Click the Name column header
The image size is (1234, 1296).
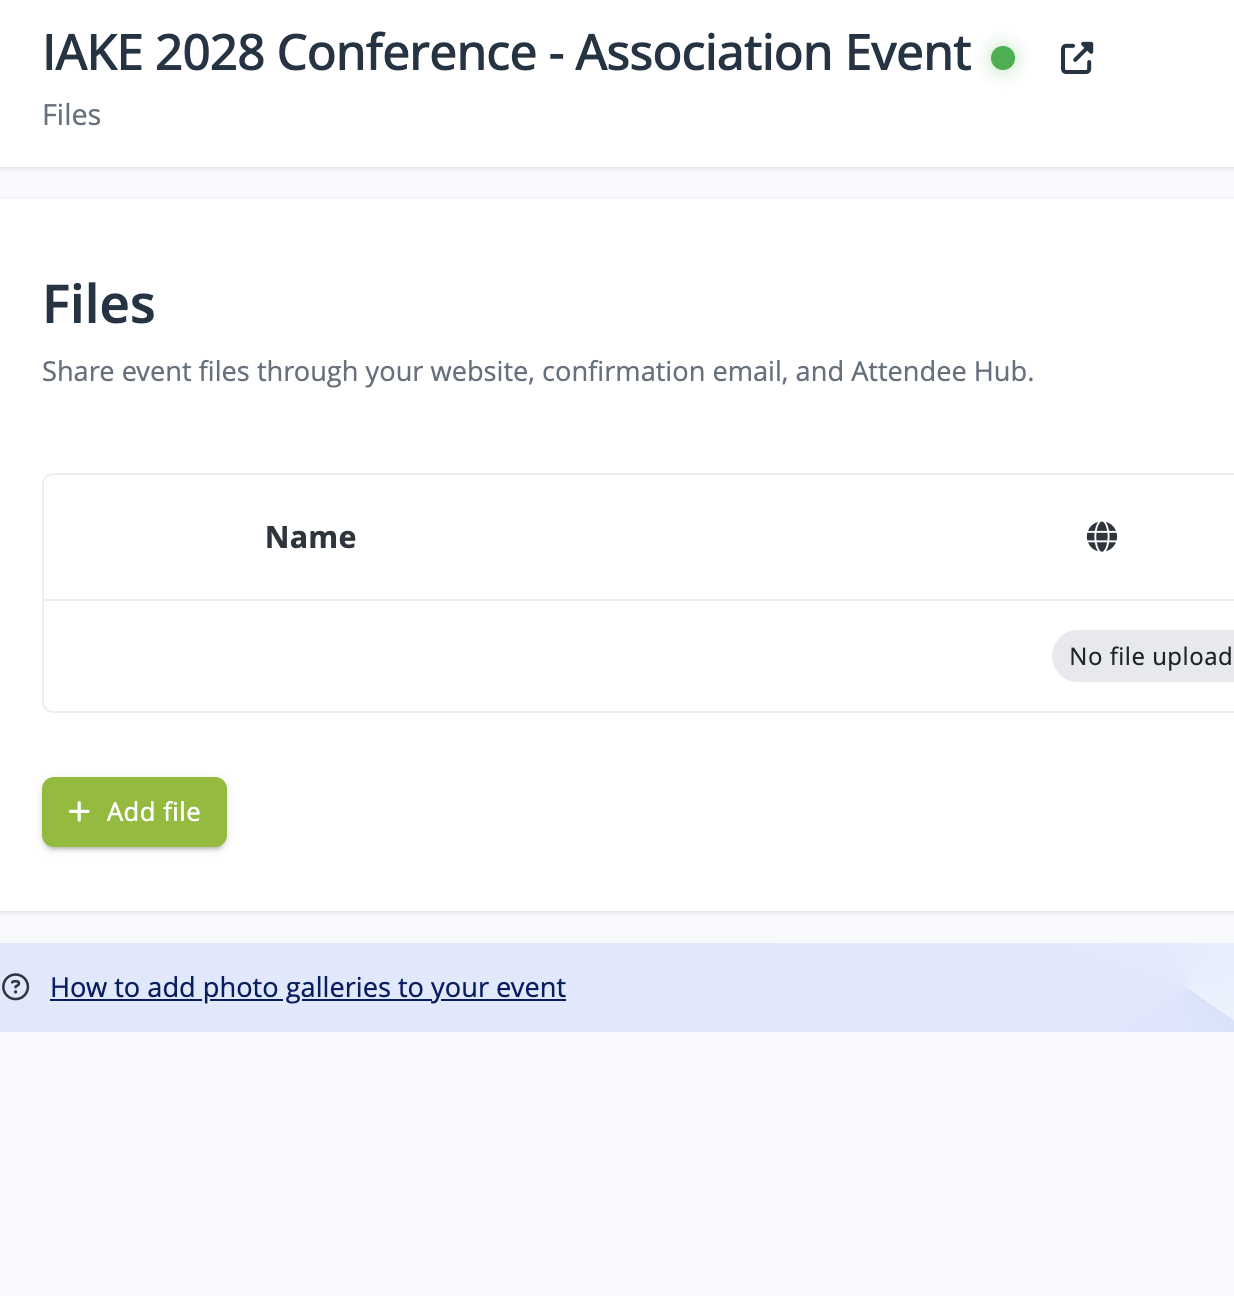[x=310, y=537]
